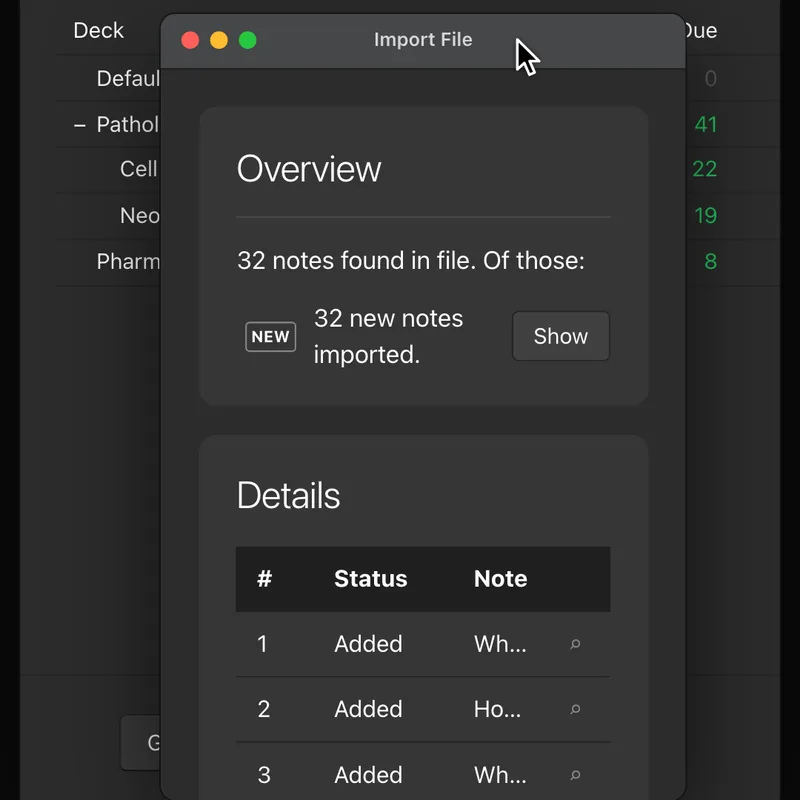The width and height of the screenshot is (800, 800).
Task: Click note text 'Ho...' in row 2
Action: [497, 709]
